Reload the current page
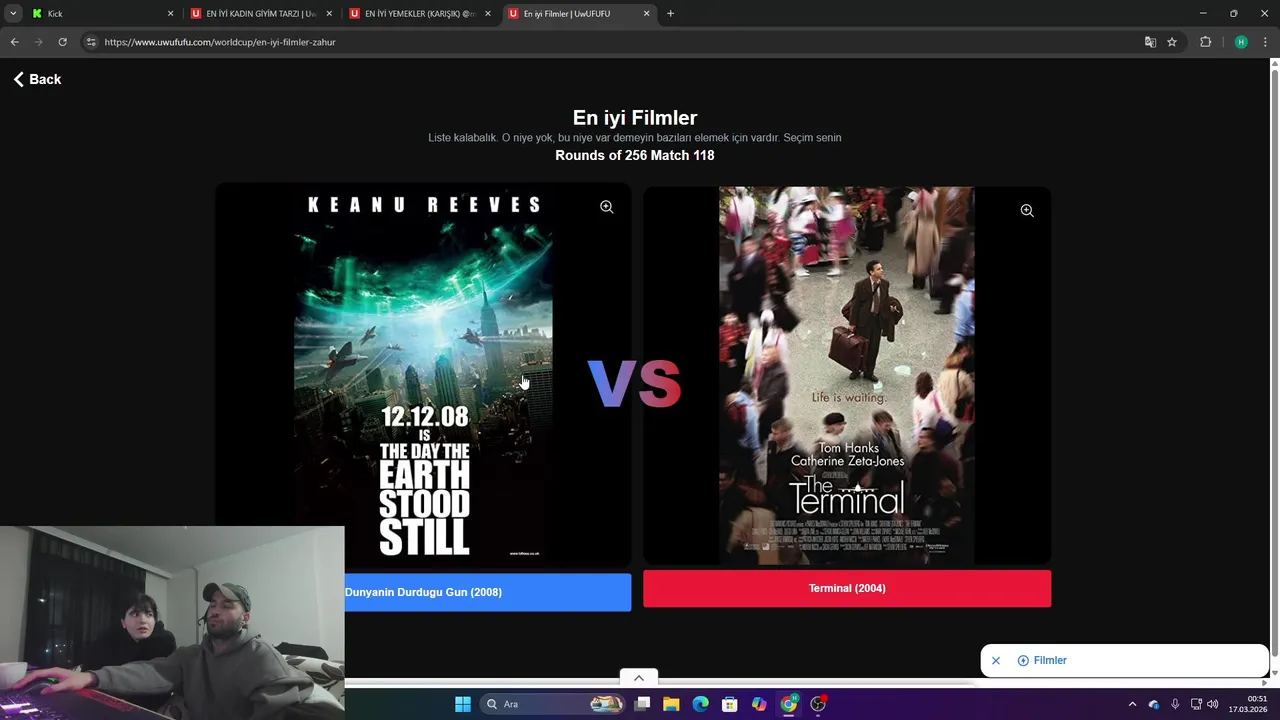 [x=62, y=42]
